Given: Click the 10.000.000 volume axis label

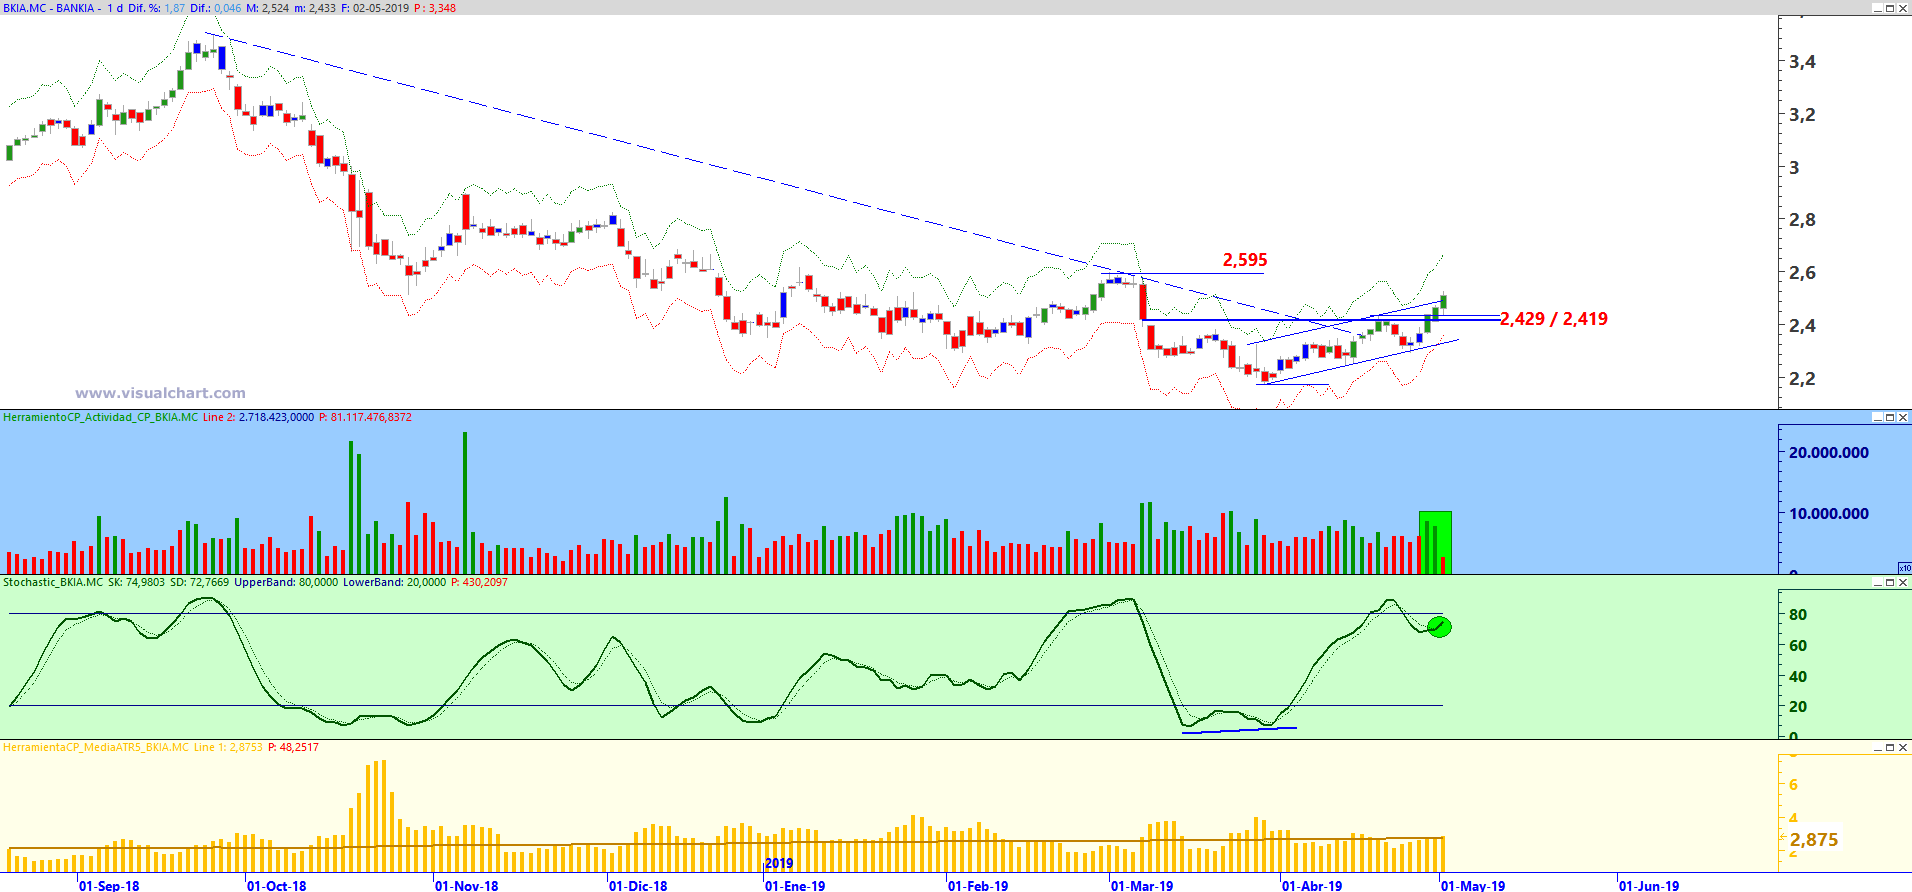Looking at the screenshot, I should 1829,514.
